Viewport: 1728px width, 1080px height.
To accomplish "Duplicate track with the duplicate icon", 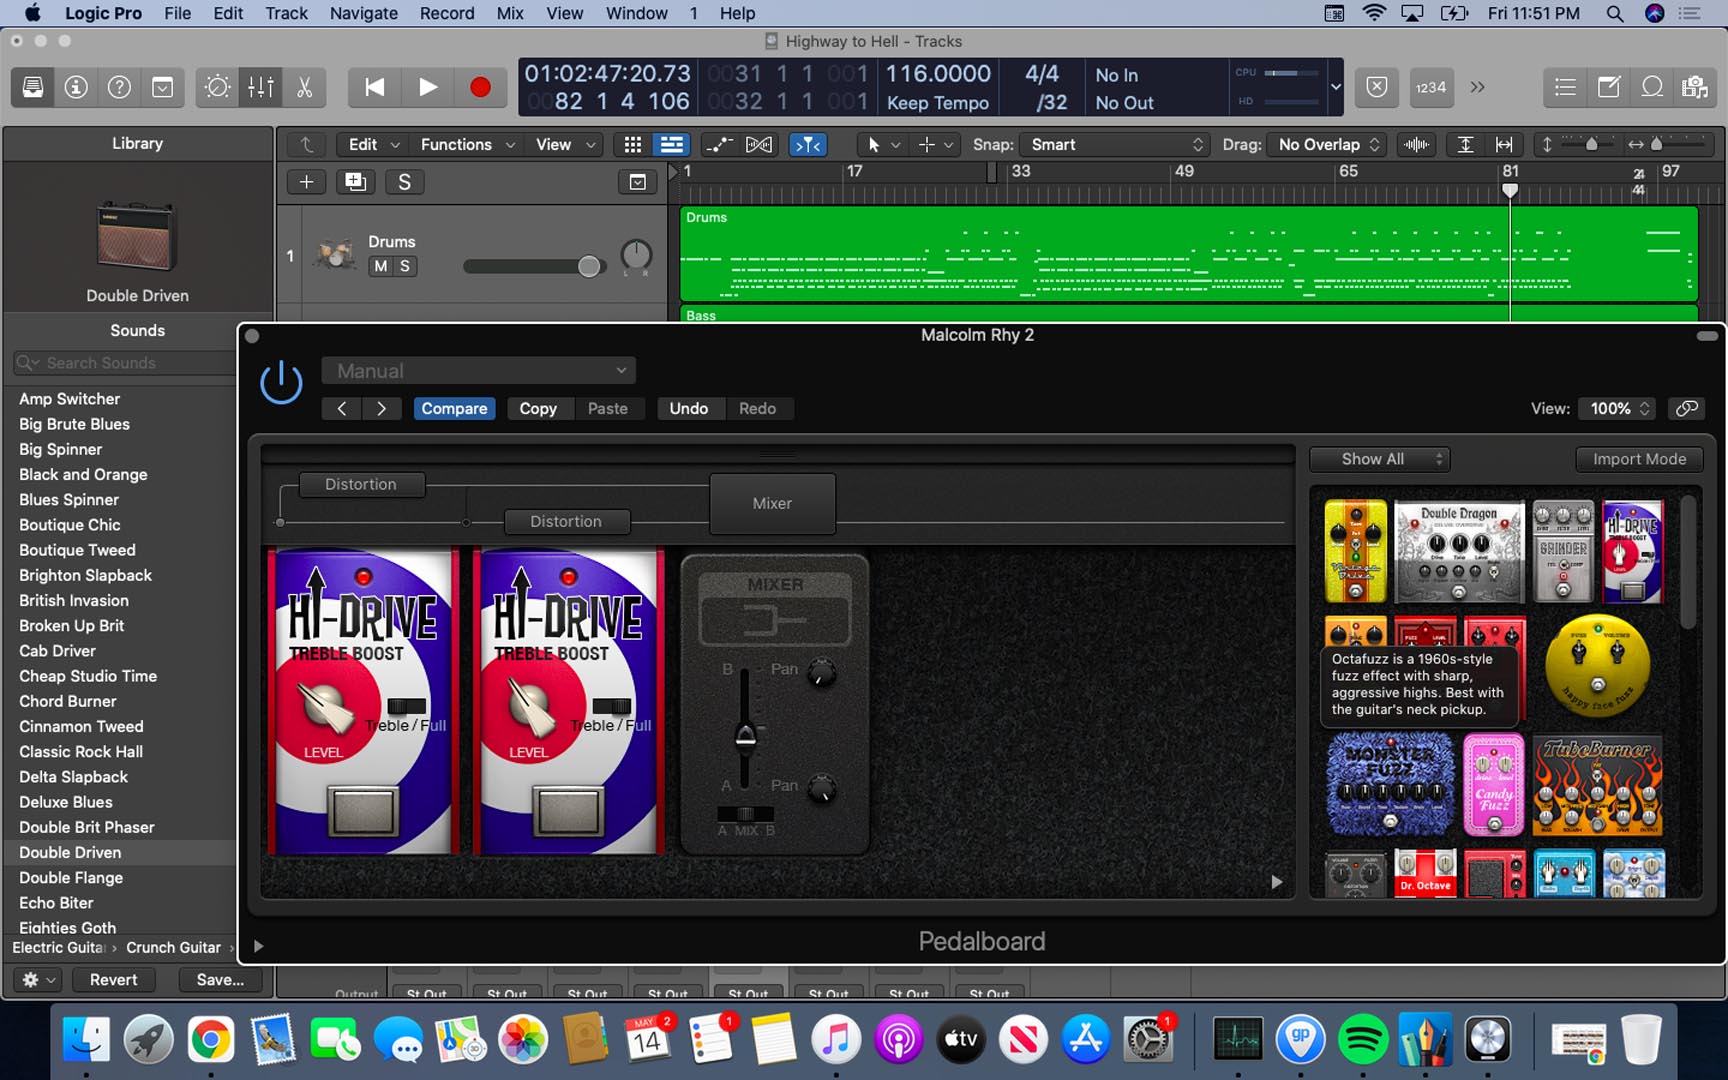I will tap(355, 182).
